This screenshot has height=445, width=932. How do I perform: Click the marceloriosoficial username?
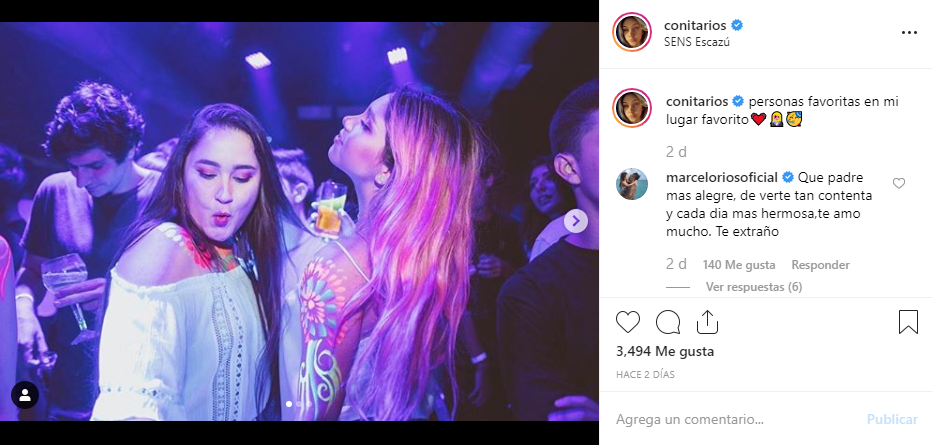[x=722, y=177]
